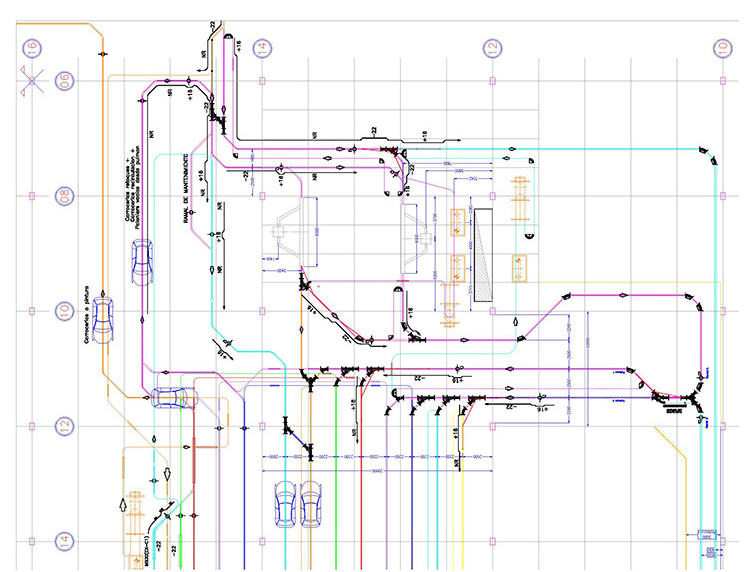Select the grid bubble labeled 06
Screen dimensions: 748x572
[x=64, y=80]
